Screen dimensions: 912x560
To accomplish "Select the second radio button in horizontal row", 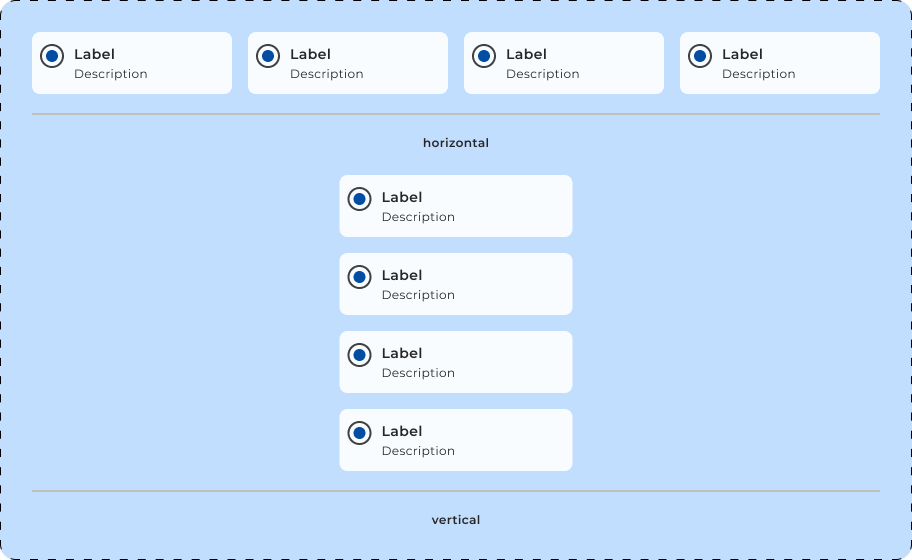I will pos(268,56).
